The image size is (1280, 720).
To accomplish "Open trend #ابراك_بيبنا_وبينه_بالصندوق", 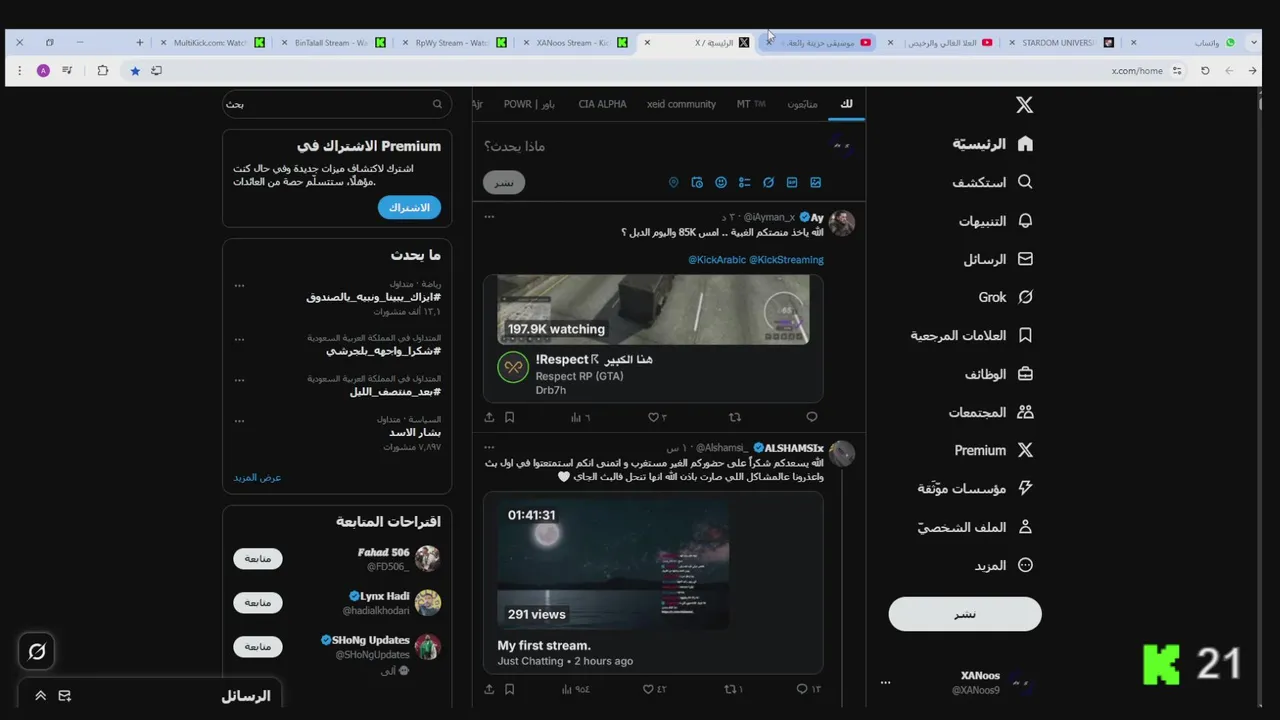I will pyautogui.click(x=373, y=297).
